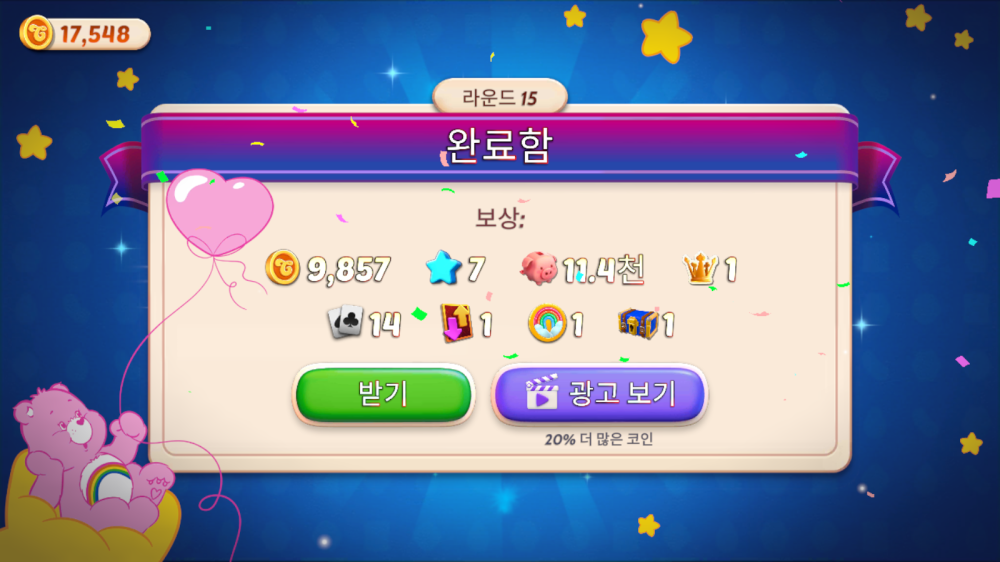
Task: Select the blue star reward icon
Action: (x=443, y=267)
